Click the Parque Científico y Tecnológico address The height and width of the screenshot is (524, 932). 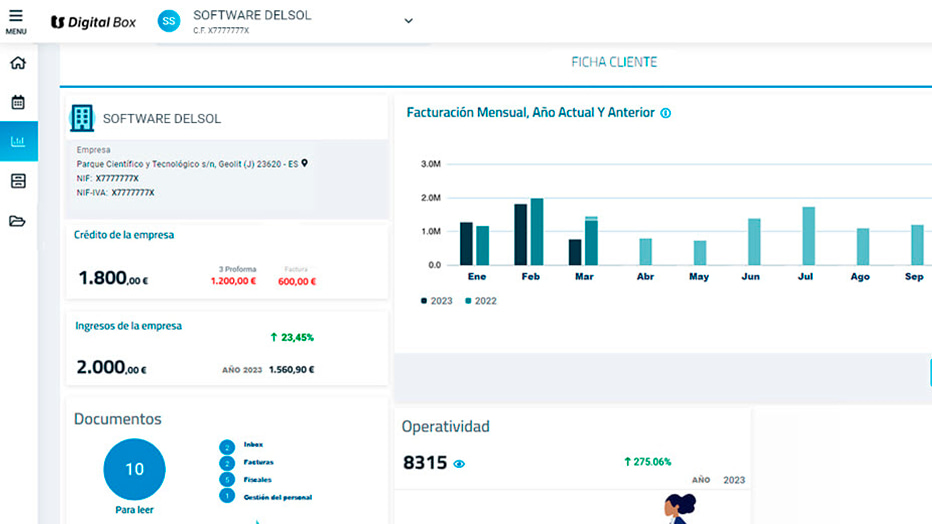(187, 164)
